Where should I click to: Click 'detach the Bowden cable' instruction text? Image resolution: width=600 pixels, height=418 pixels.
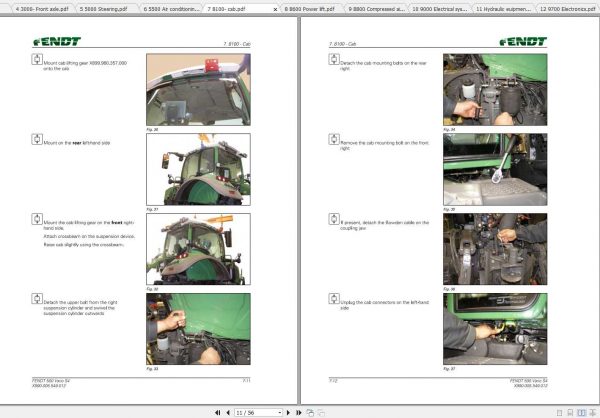(385, 225)
